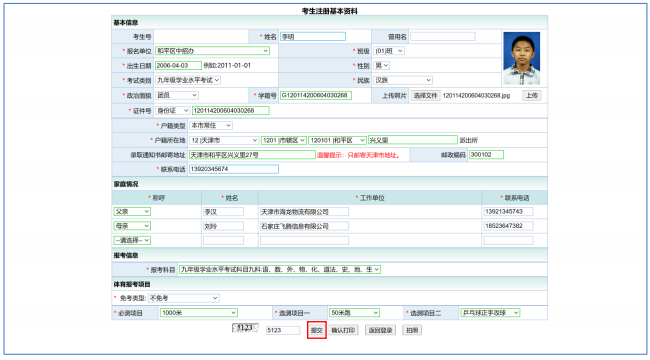Click the 确认打印 confirm print button
Image resolution: width=650 pixels, height=360 pixels.
coord(343,330)
